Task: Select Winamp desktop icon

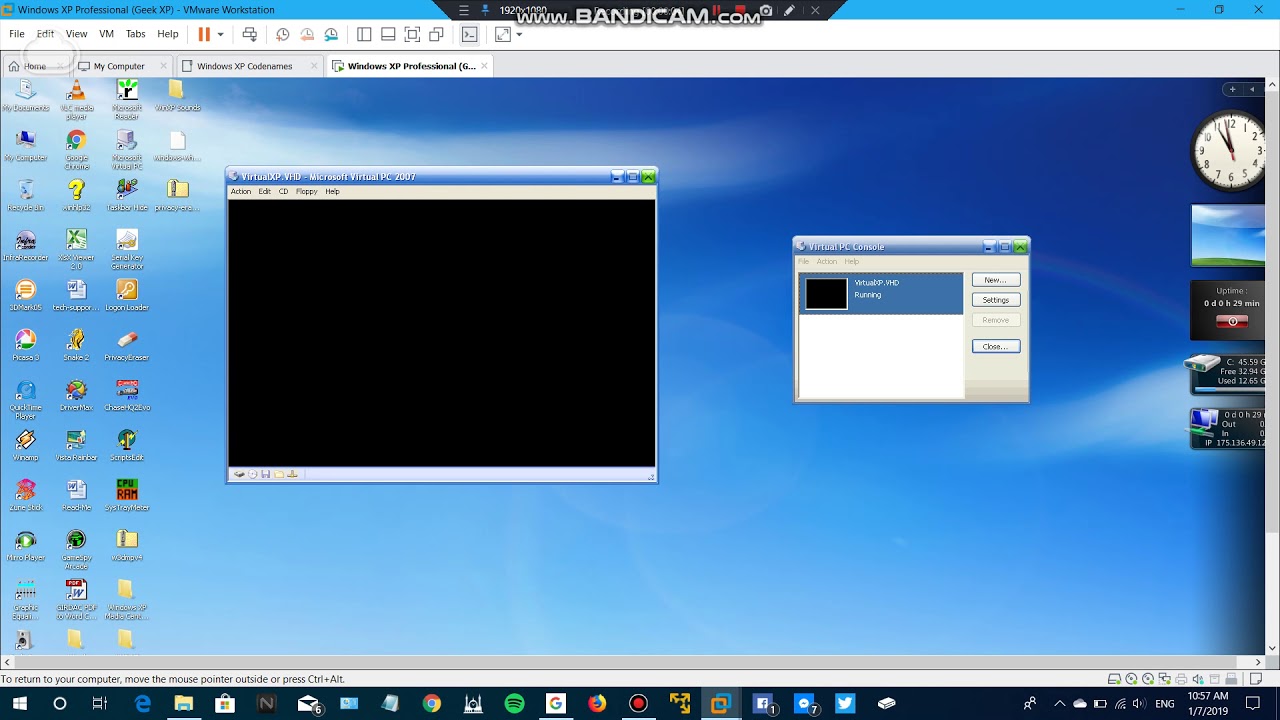Action: [26, 445]
